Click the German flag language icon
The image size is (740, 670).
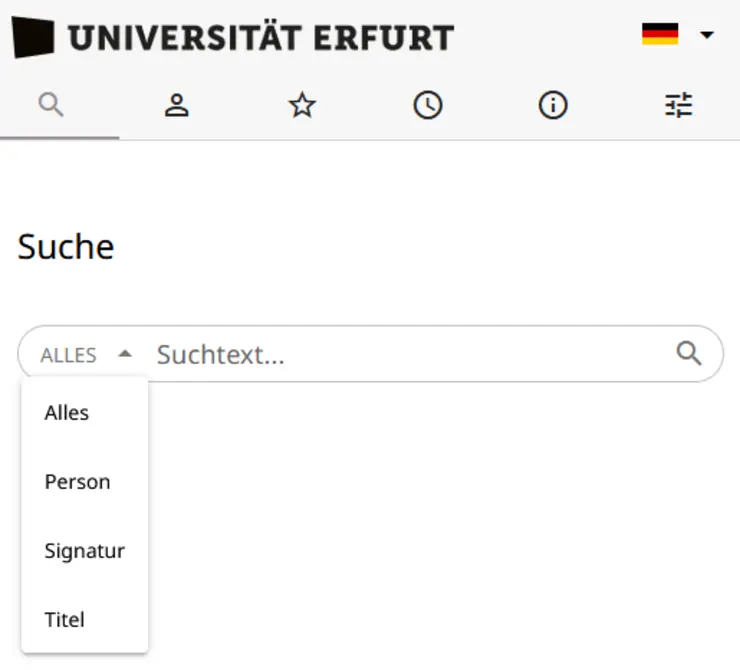point(660,35)
